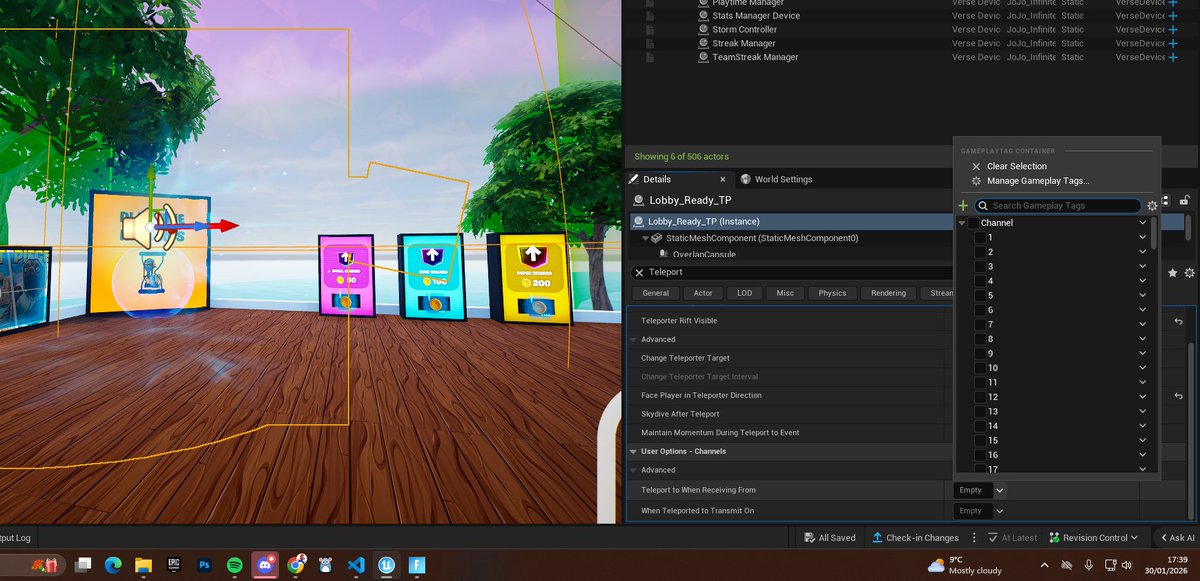Click the LOD filter button

point(745,293)
